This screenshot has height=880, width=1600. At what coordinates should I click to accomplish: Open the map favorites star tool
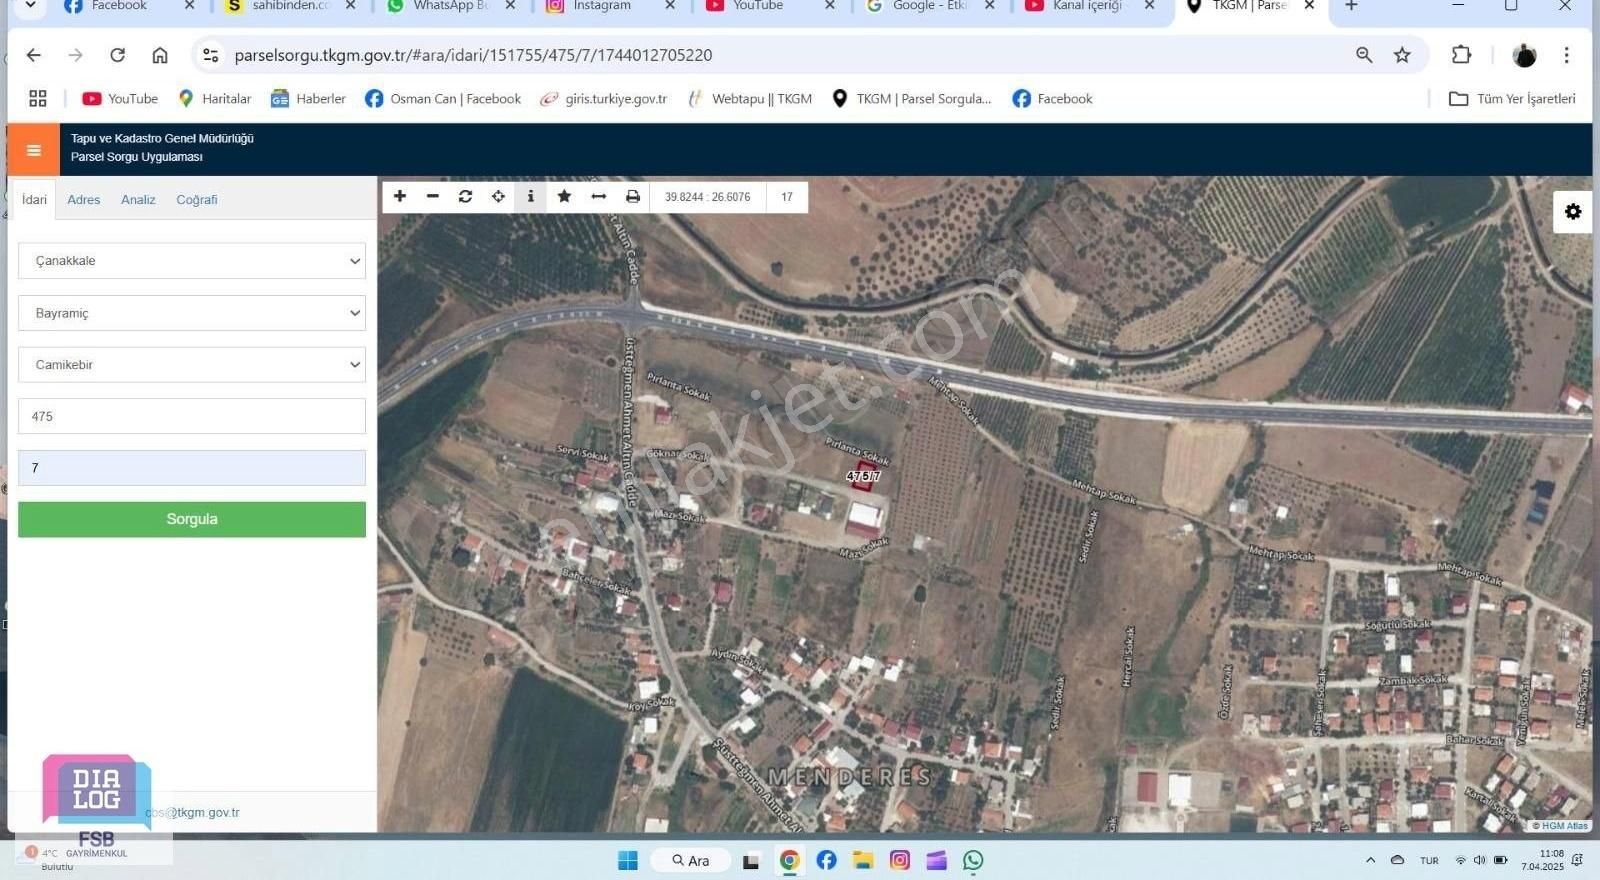564,197
